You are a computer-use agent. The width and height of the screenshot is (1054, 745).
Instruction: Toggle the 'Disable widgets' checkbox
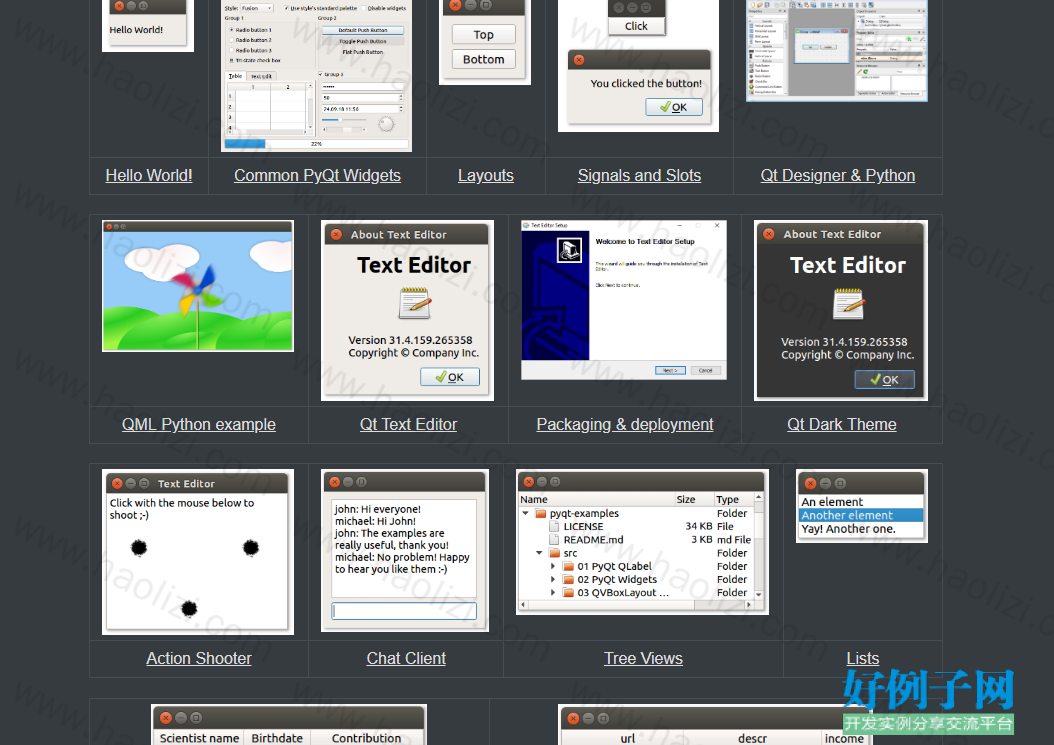(384, 8)
